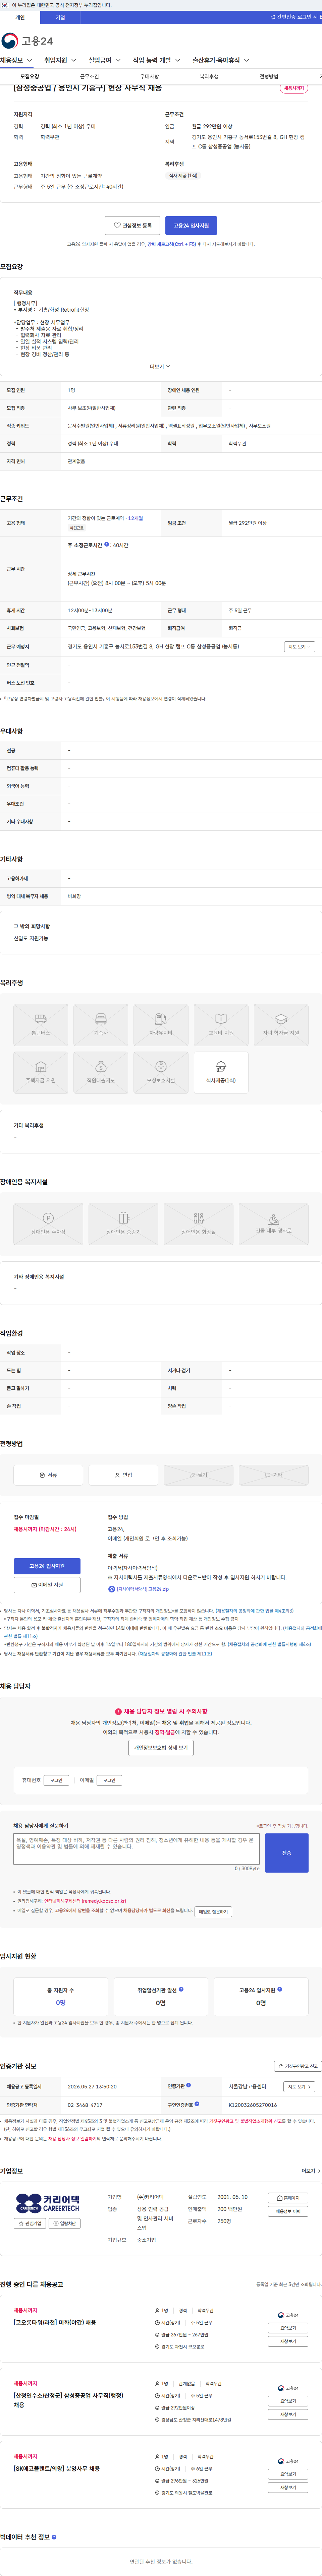Send the question with 전송 button

[x=287, y=1853]
